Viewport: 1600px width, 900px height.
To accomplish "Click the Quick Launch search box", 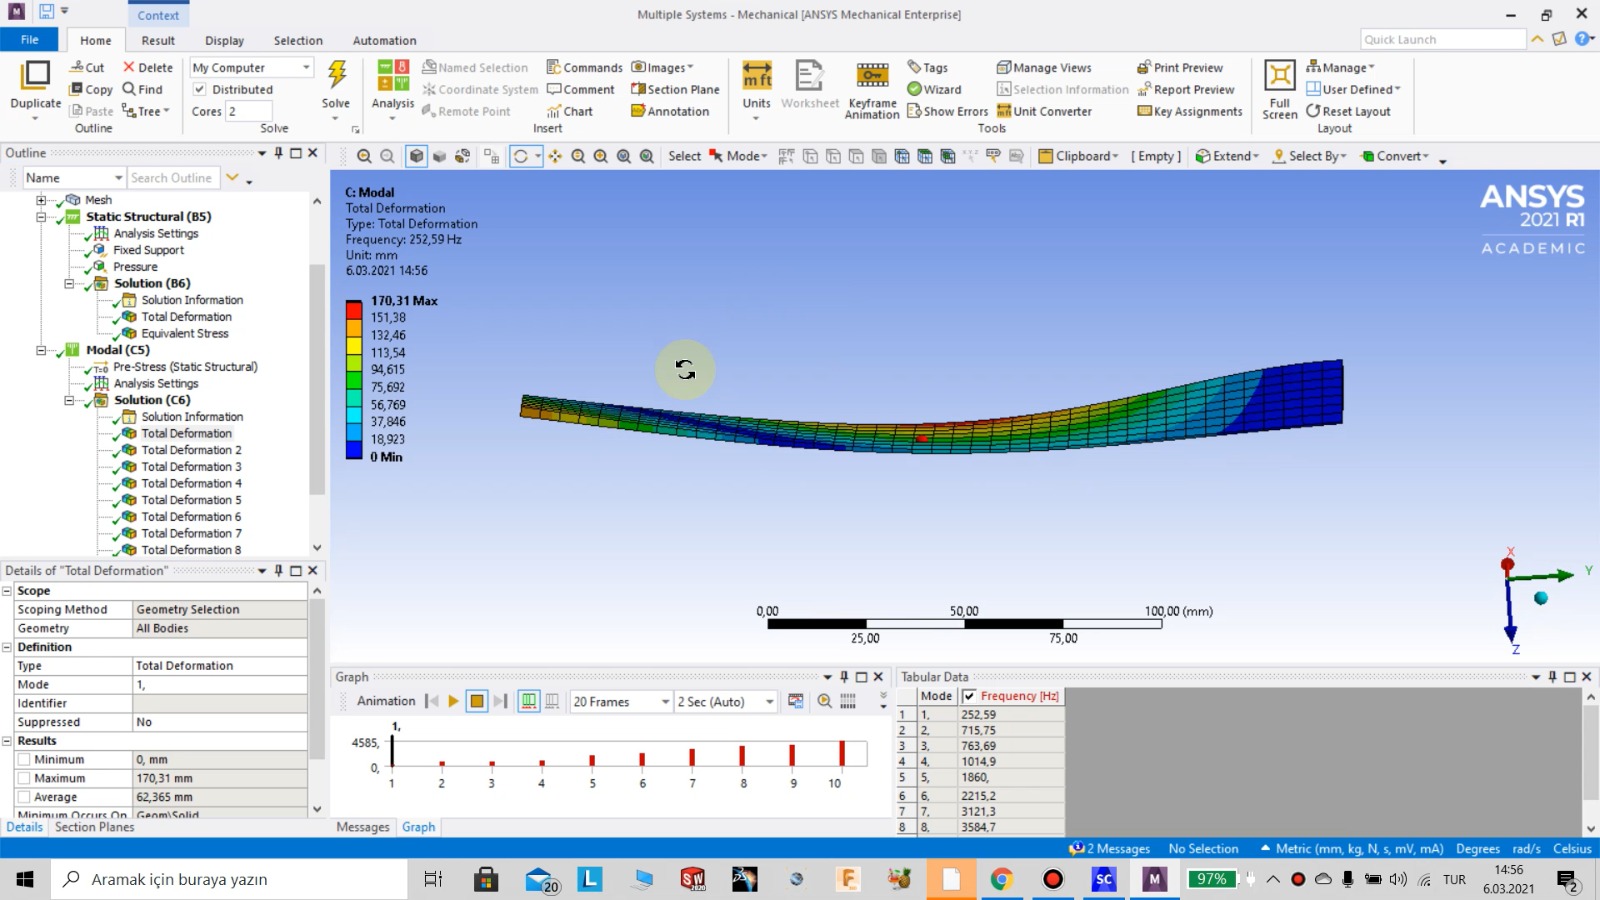I will point(1443,39).
